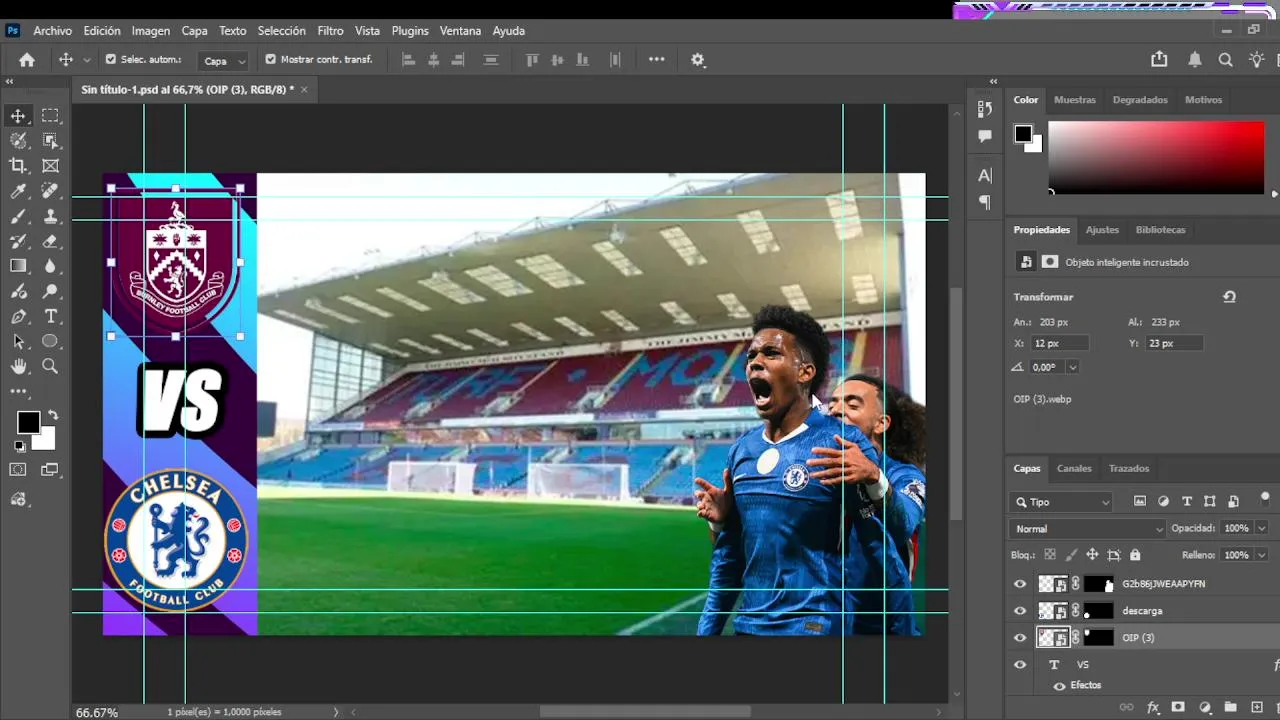Select the Object Selection tool
The width and height of the screenshot is (1280, 720).
point(50,141)
